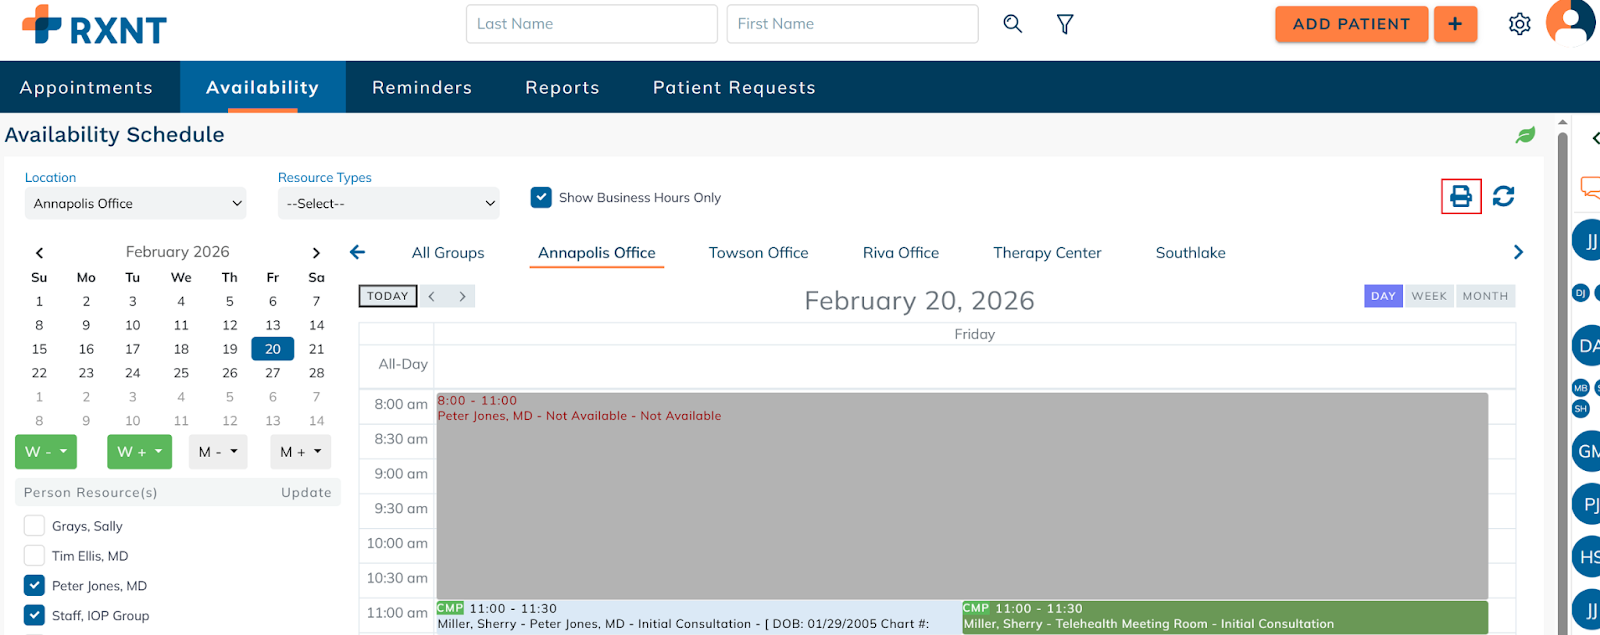Open settings gear icon

click(1519, 24)
